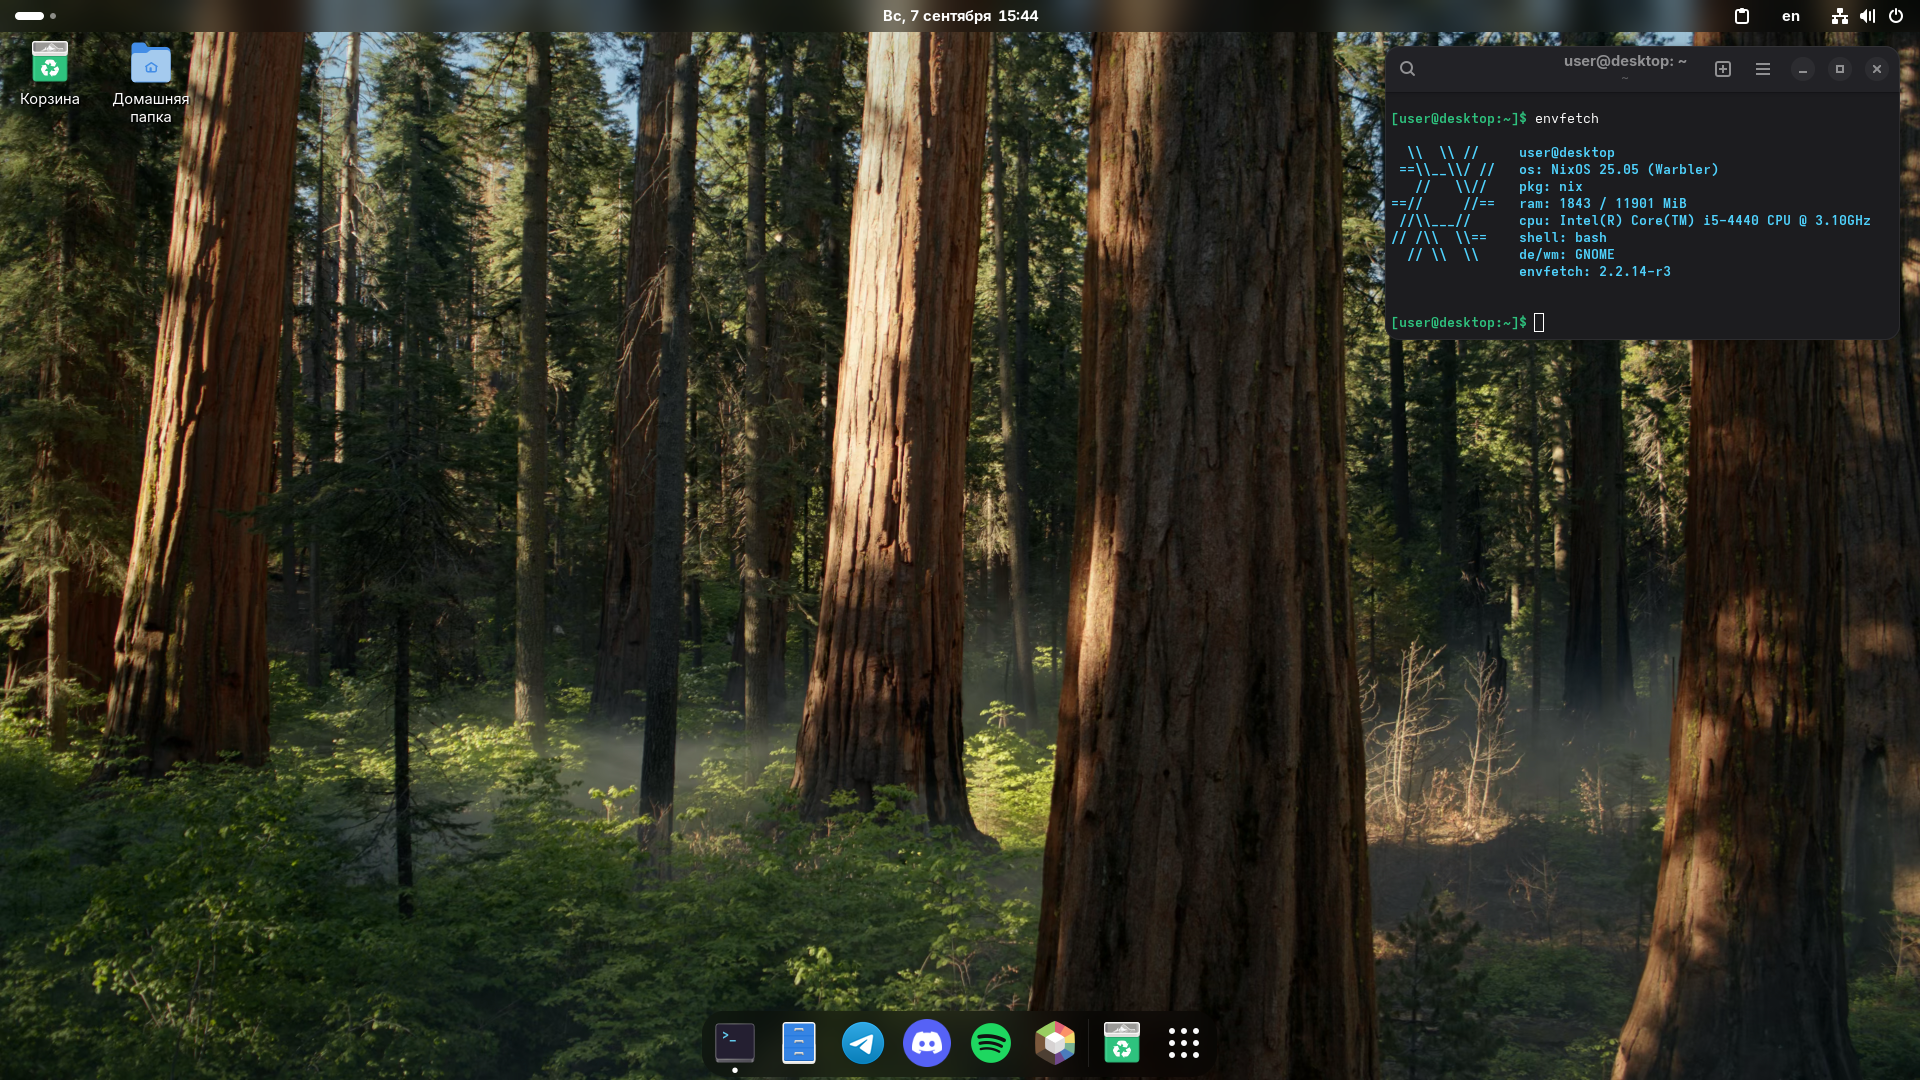The height and width of the screenshot is (1080, 1920).
Task: Open trash from the dock
Action: tap(1121, 1043)
